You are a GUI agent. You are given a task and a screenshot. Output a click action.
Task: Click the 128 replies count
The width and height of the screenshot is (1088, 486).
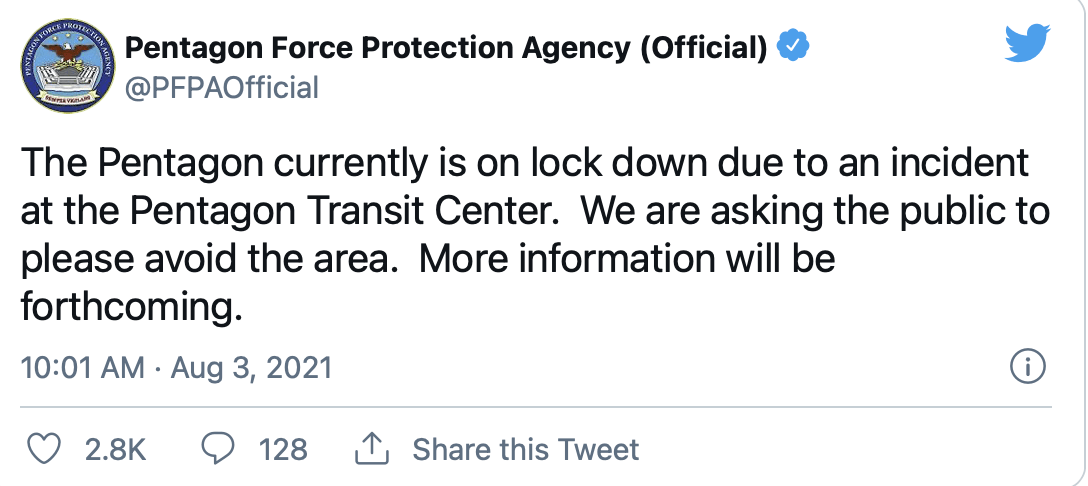283,449
